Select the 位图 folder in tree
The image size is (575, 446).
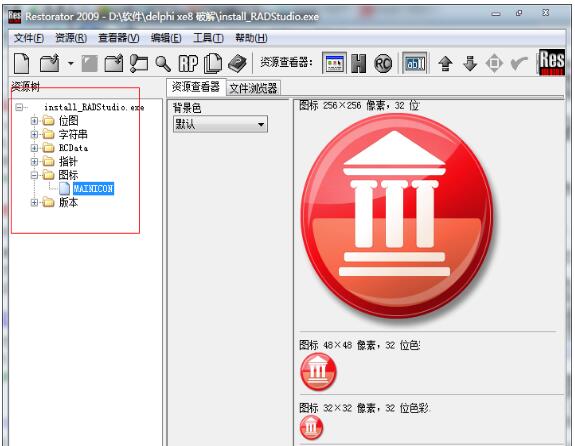click(x=68, y=121)
